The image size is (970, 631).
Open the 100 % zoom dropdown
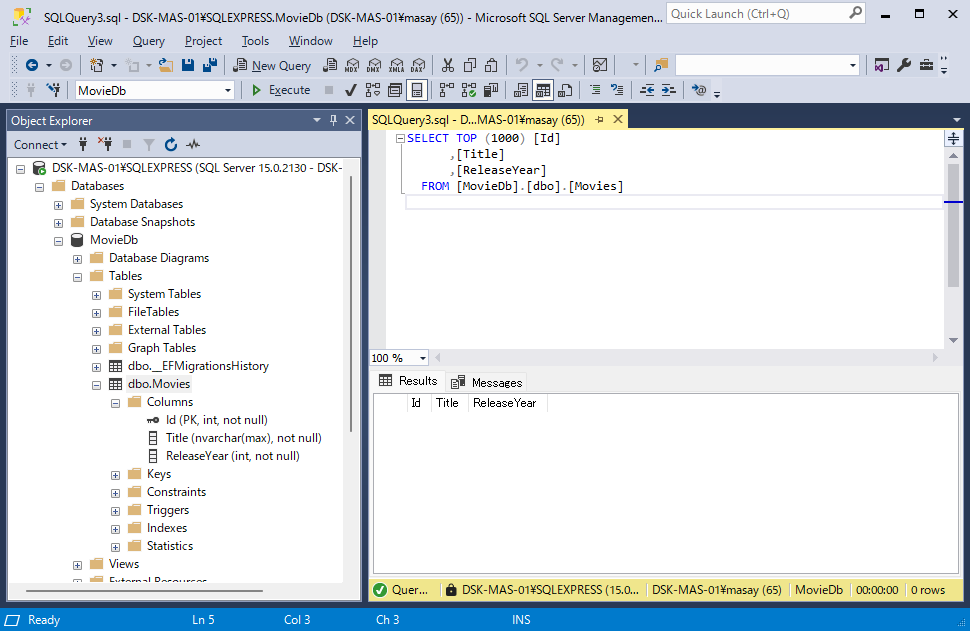tap(423, 358)
